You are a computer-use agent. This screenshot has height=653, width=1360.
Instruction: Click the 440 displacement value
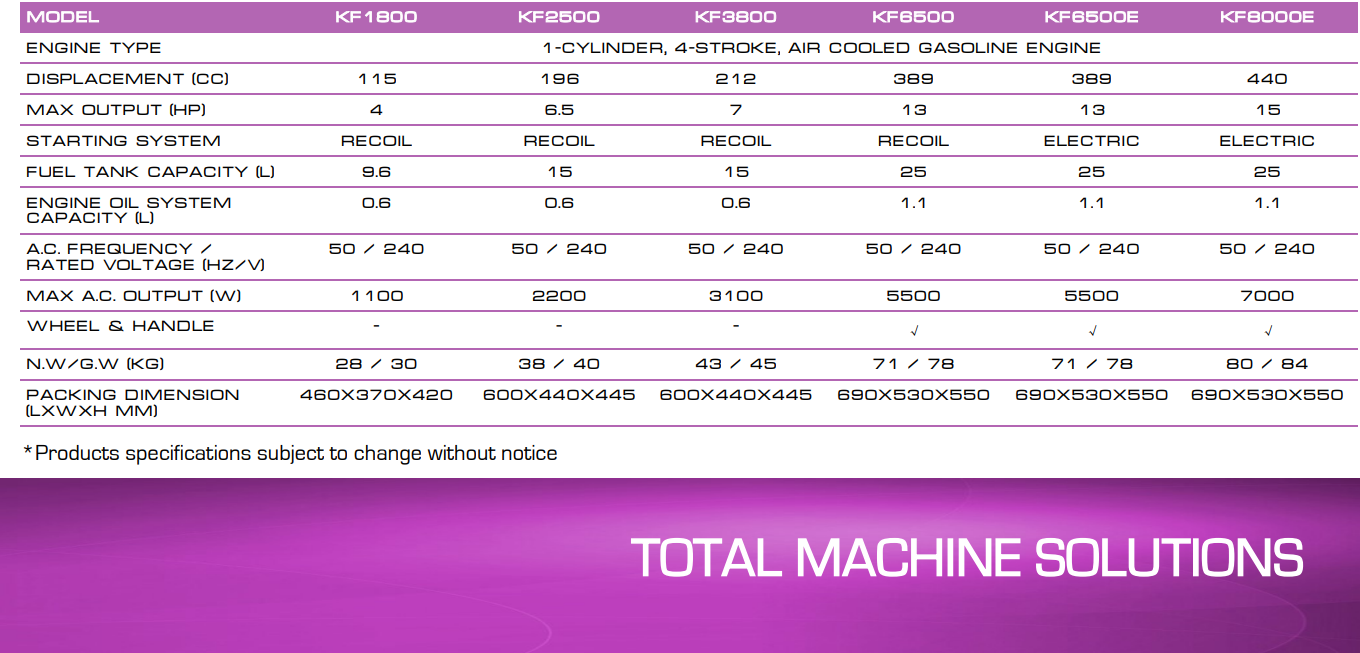click(1267, 79)
